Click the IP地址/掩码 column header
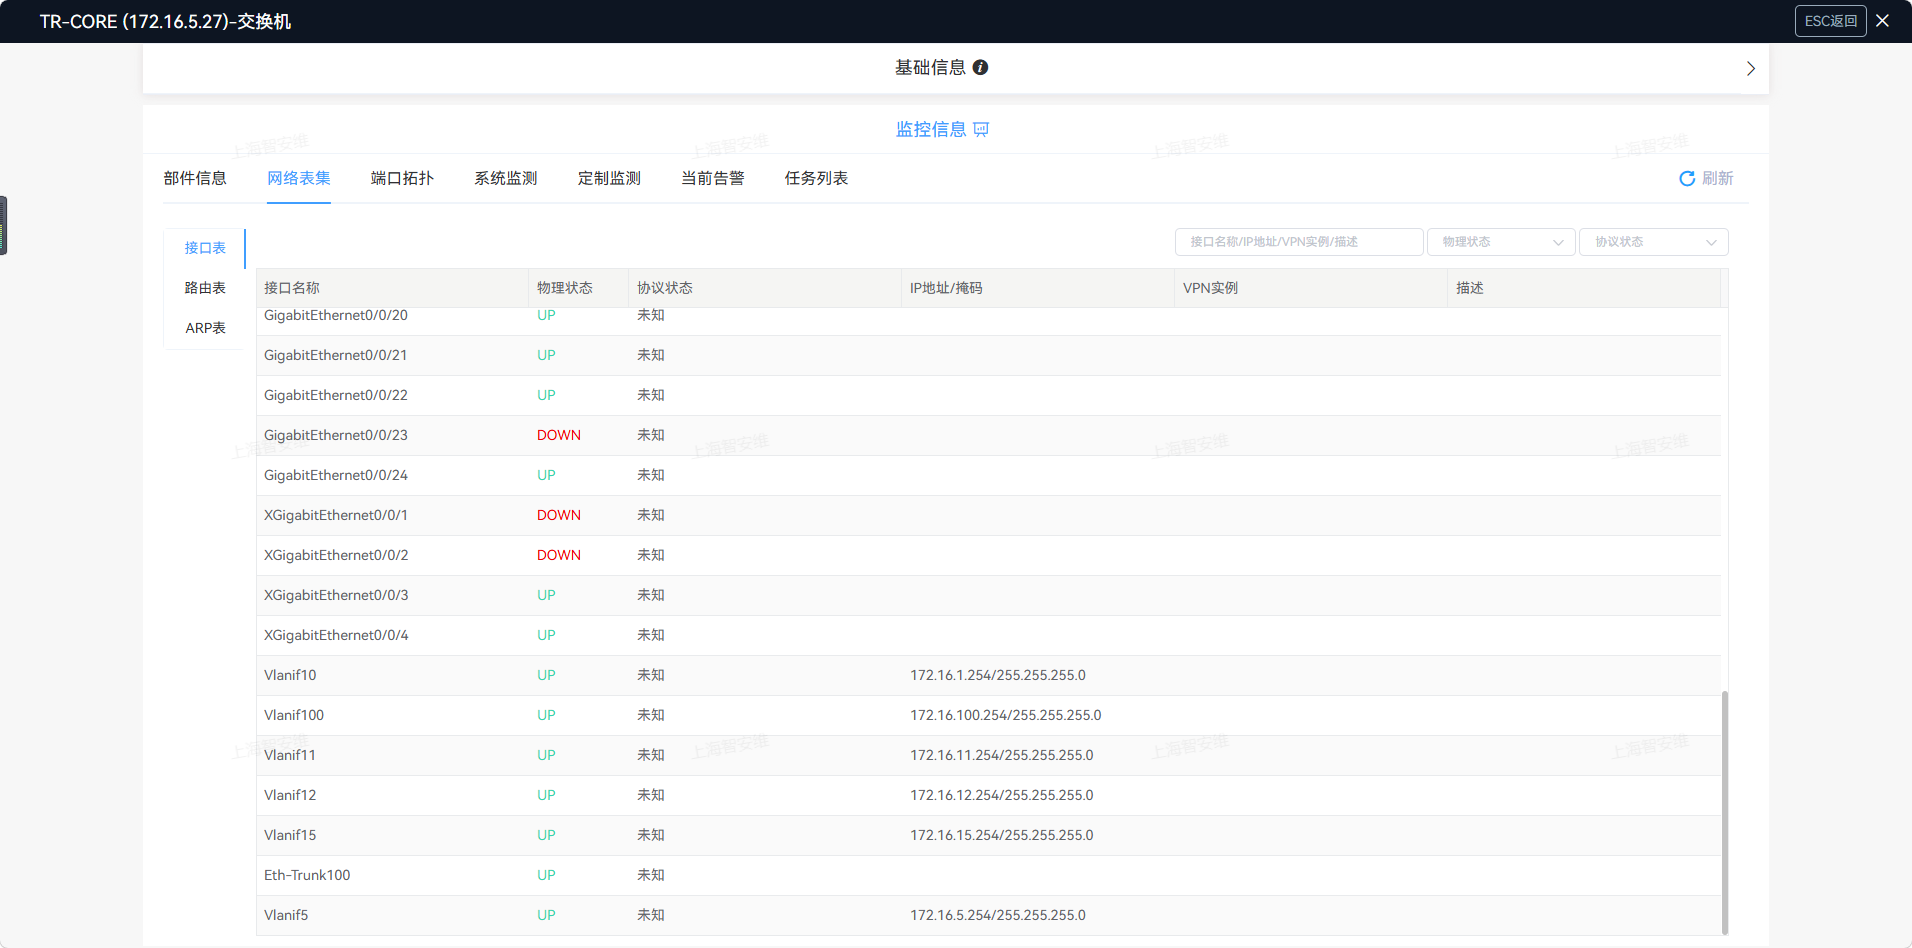 coord(946,288)
